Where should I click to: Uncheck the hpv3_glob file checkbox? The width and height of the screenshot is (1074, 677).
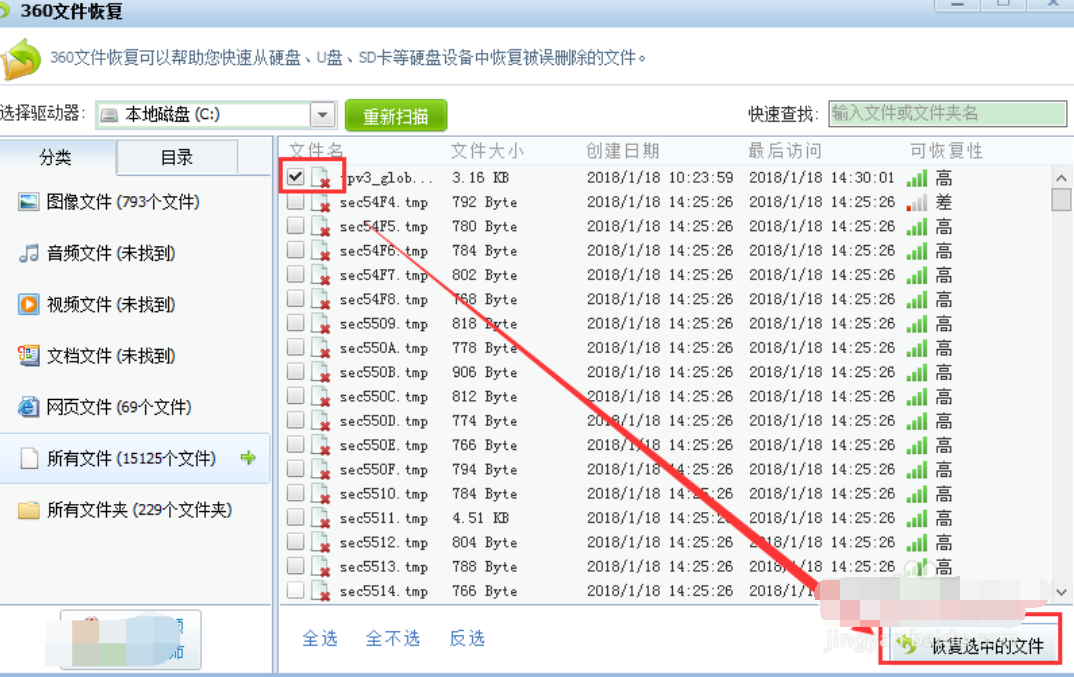point(294,177)
